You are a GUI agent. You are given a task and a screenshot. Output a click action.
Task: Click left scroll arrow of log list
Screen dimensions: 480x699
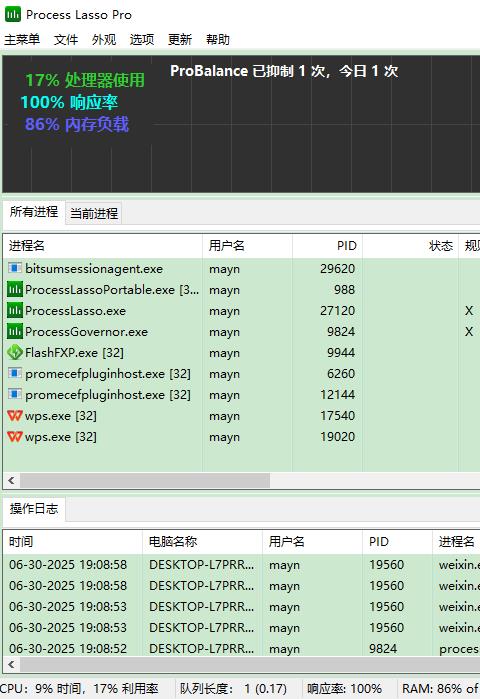click(x=12, y=665)
